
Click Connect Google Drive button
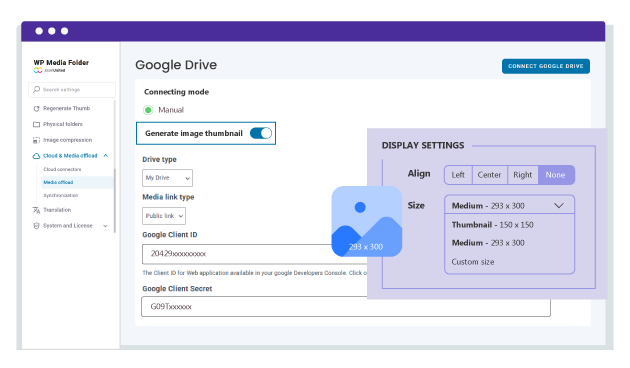(x=546, y=66)
